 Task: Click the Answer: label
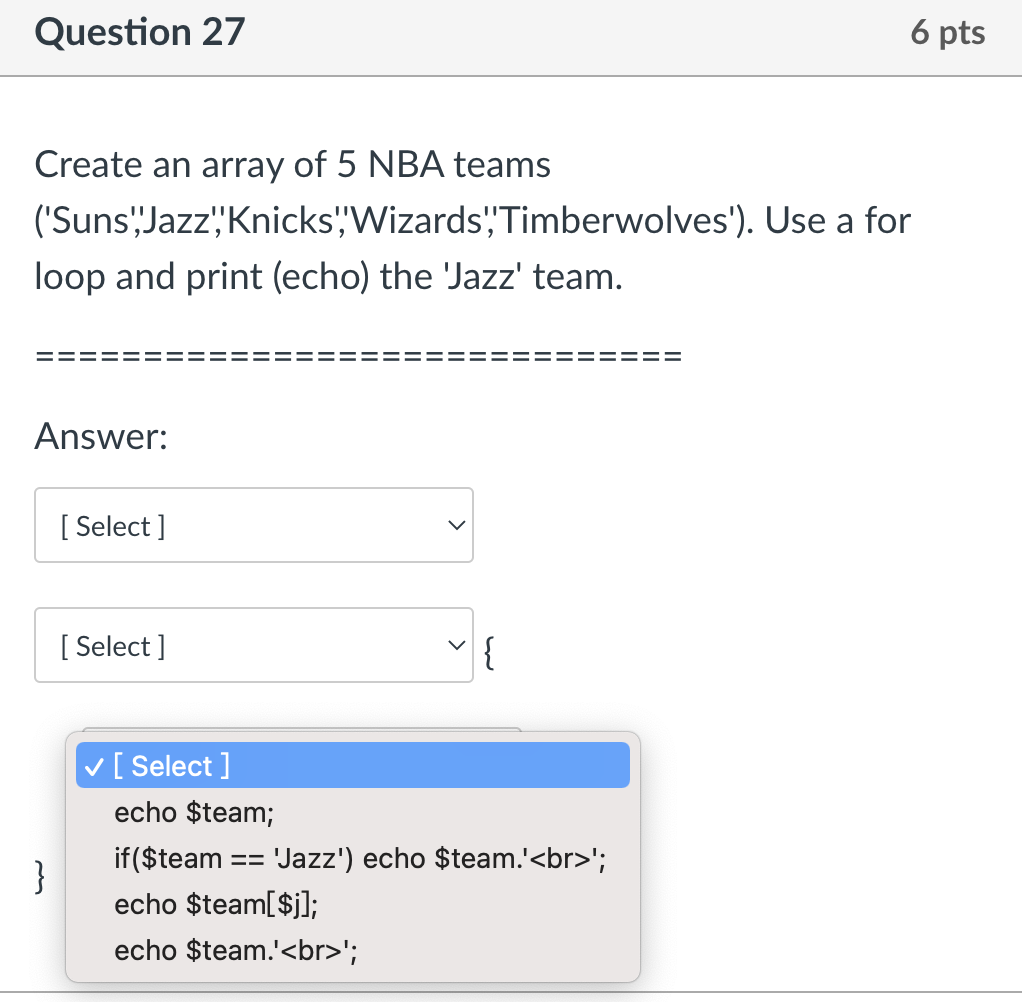[x=100, y=436]
